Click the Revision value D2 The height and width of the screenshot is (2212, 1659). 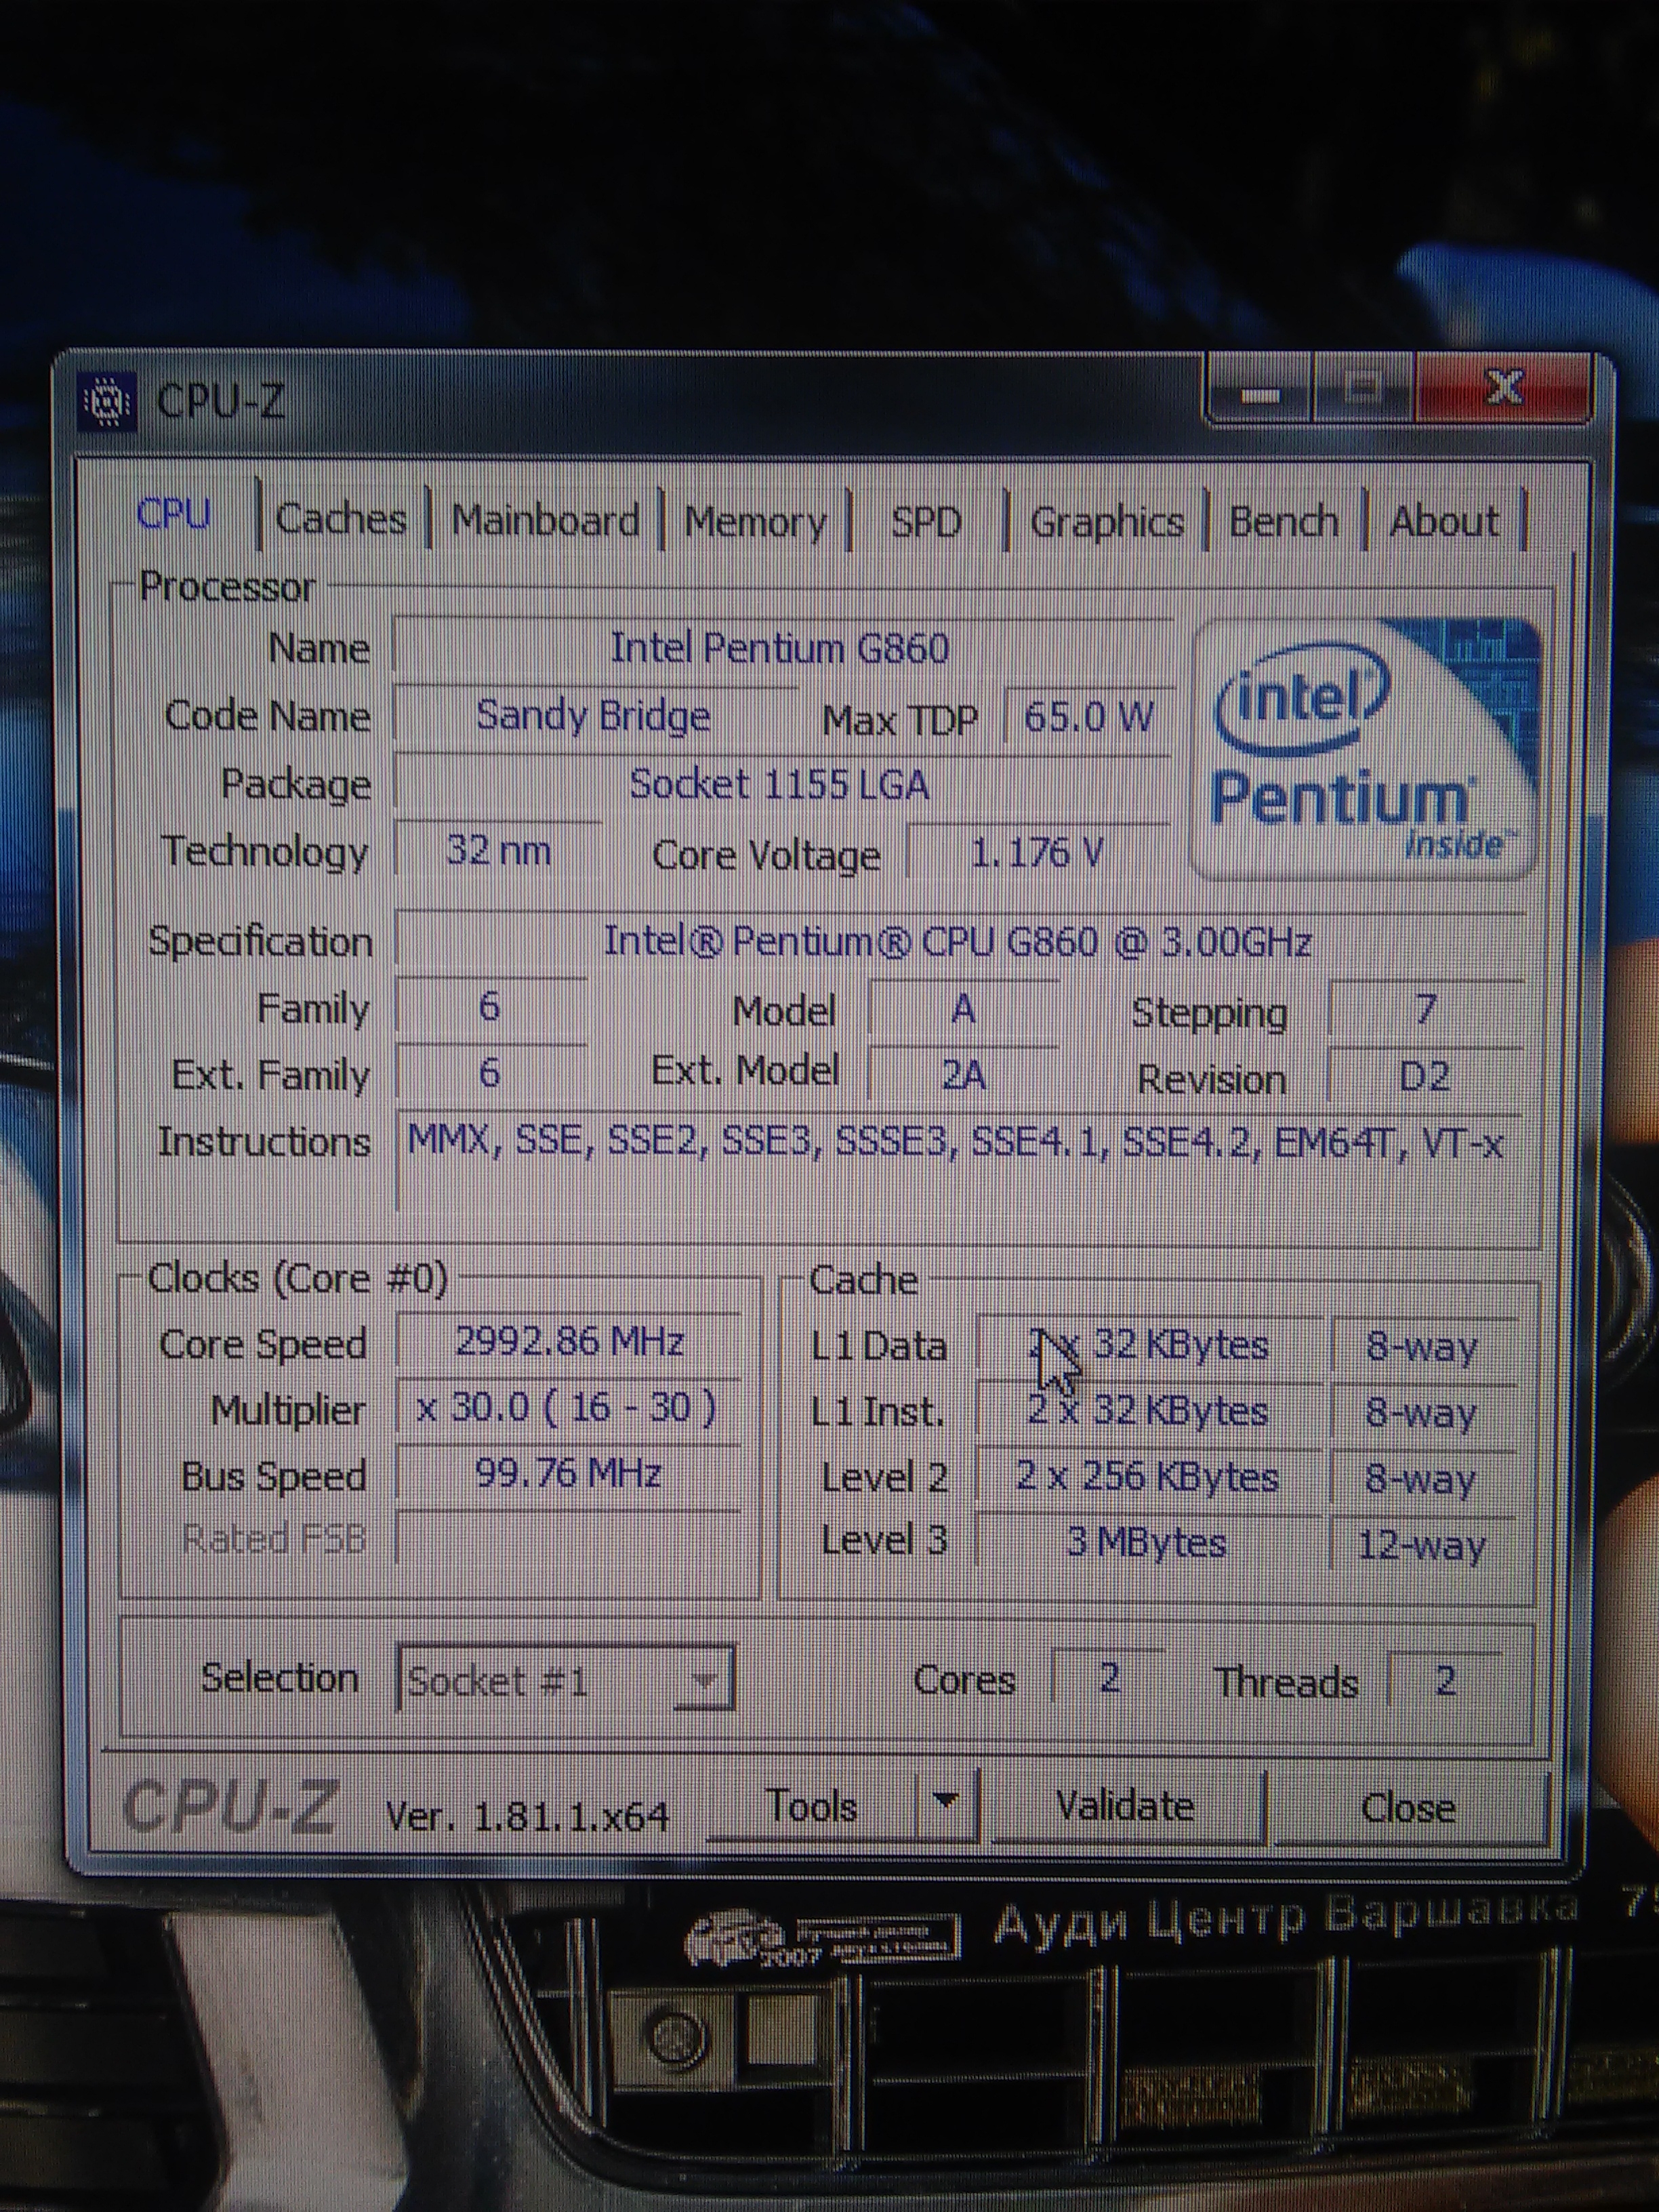[x=1425, y=1076]
